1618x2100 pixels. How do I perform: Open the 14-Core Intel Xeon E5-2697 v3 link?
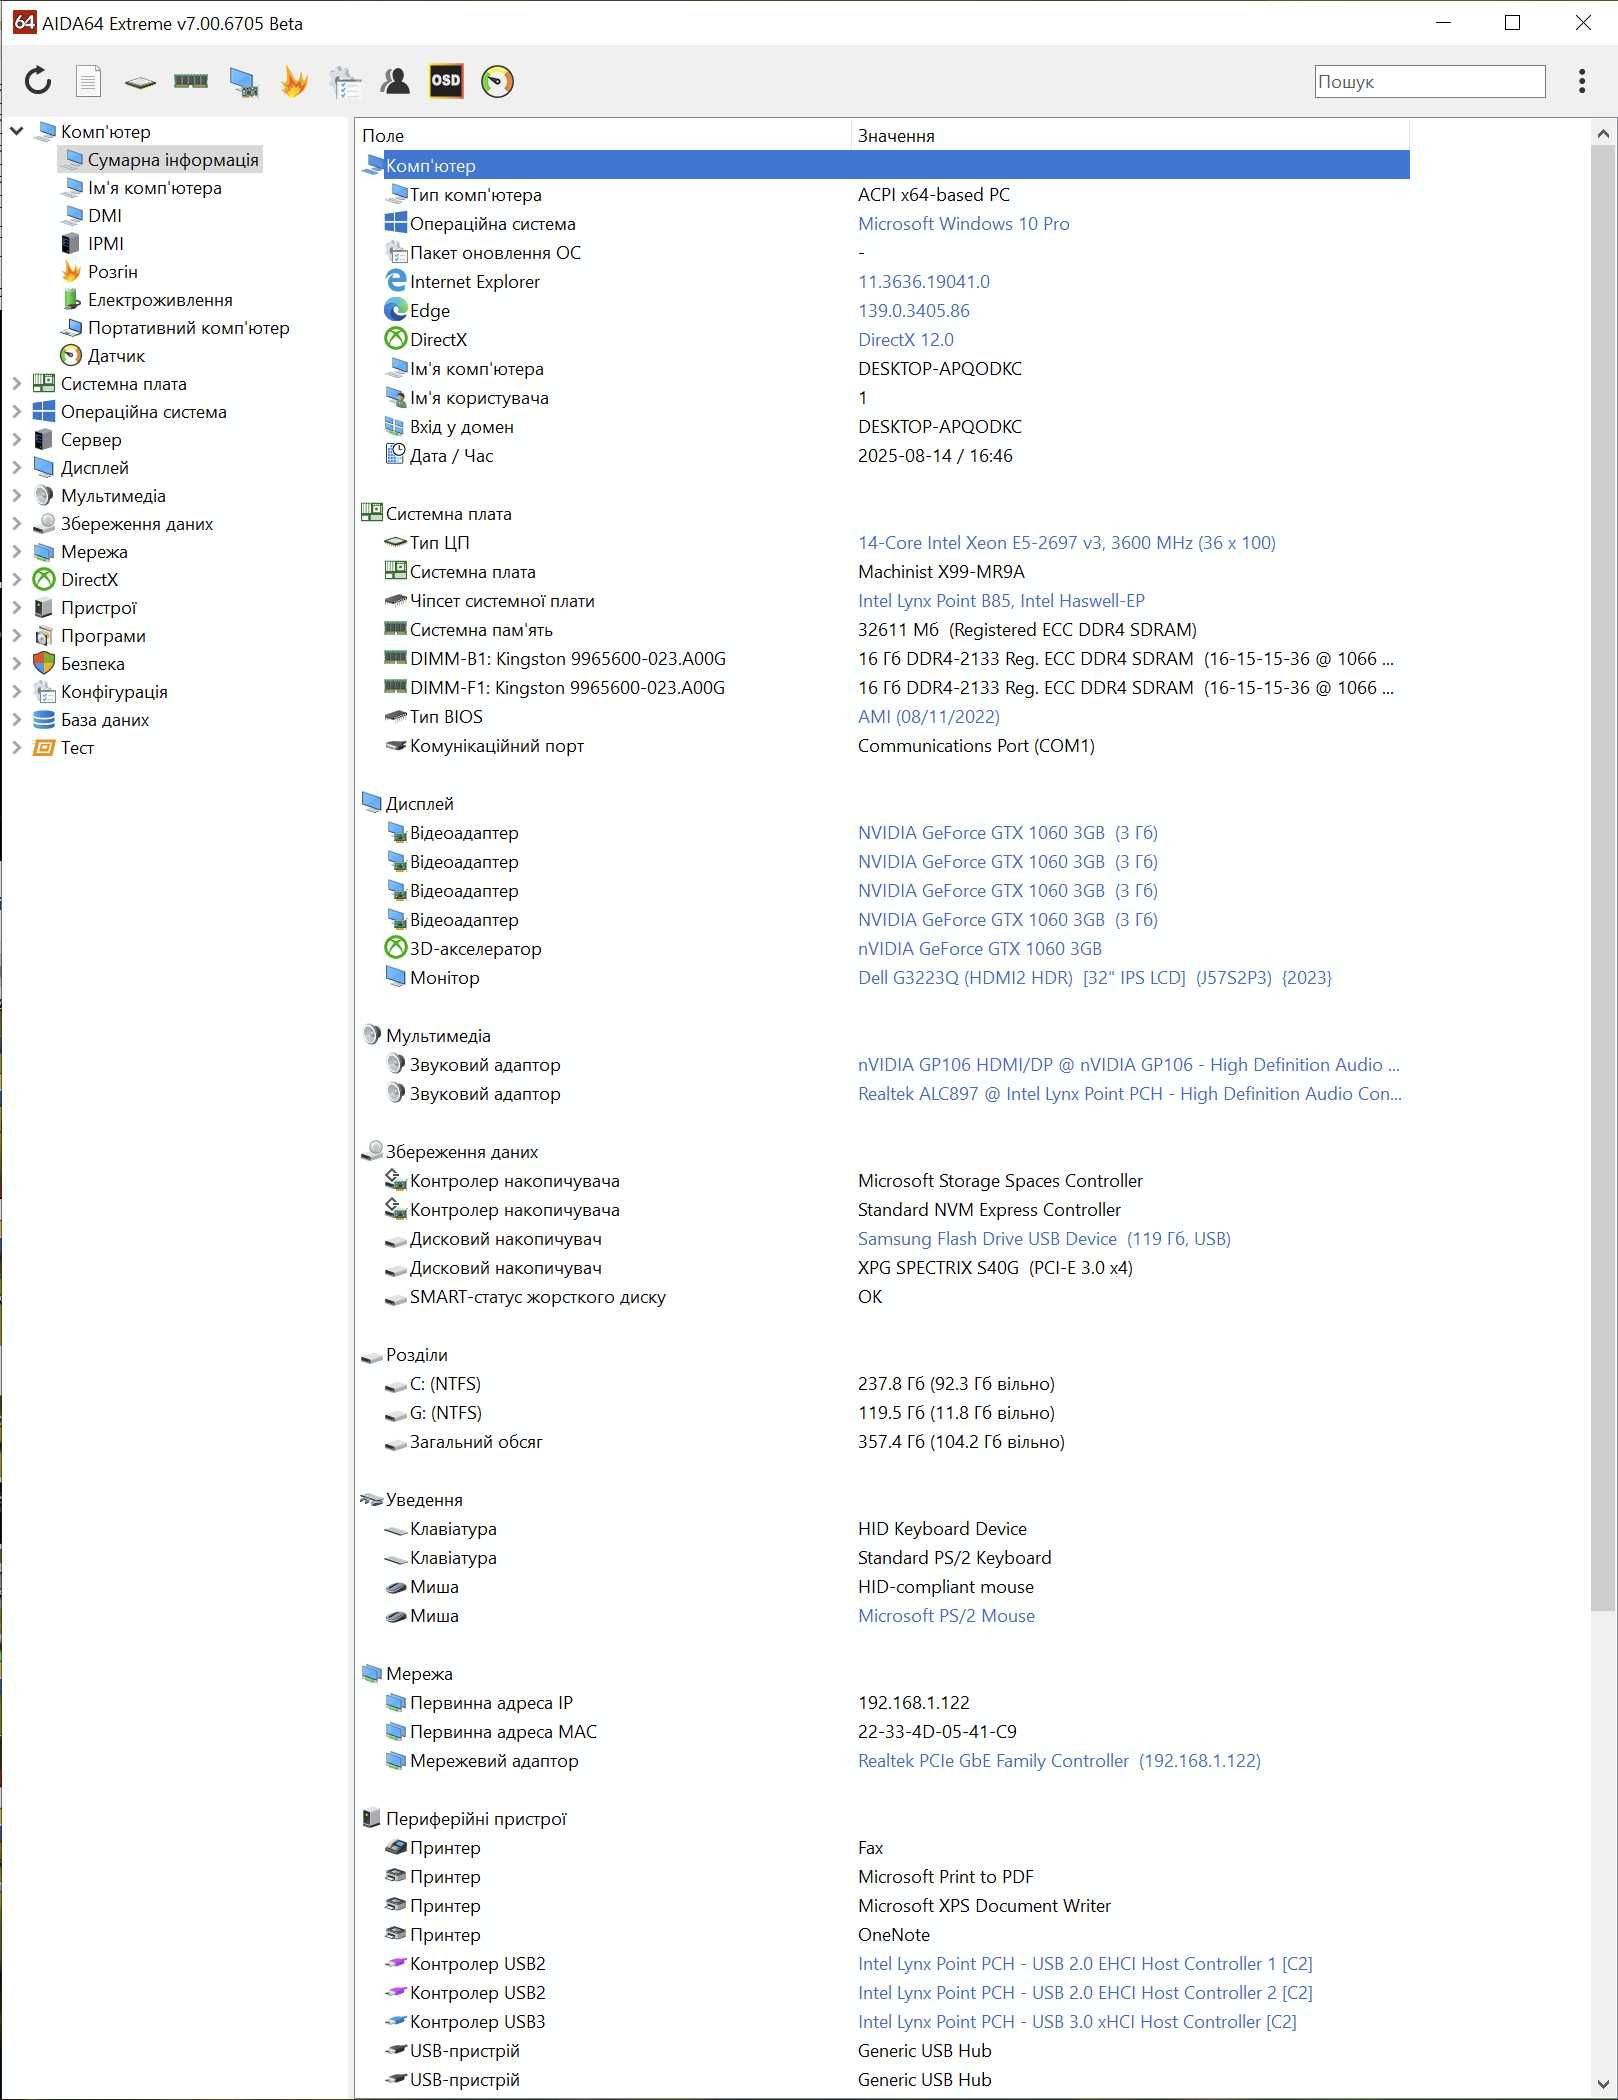tap(1067, 543)
